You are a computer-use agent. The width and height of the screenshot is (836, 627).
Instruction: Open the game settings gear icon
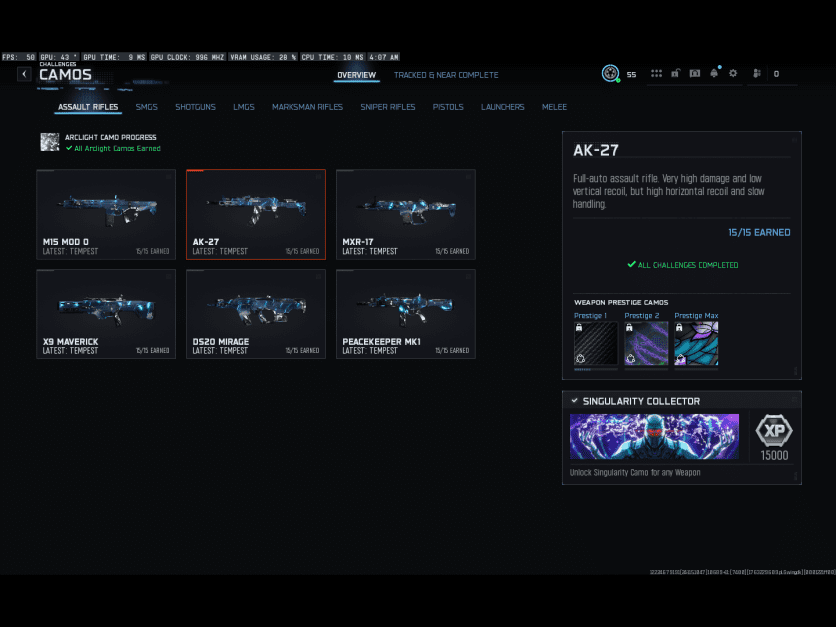click(x=733, y=72)
